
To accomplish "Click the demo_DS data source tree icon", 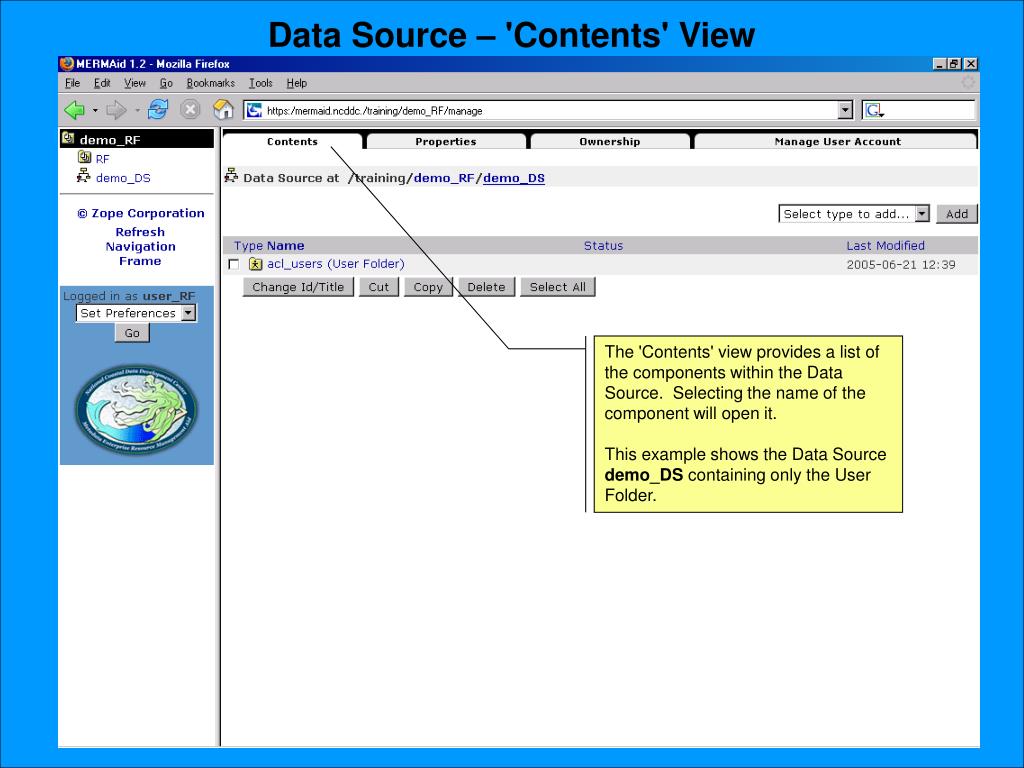I will point(84,176).
